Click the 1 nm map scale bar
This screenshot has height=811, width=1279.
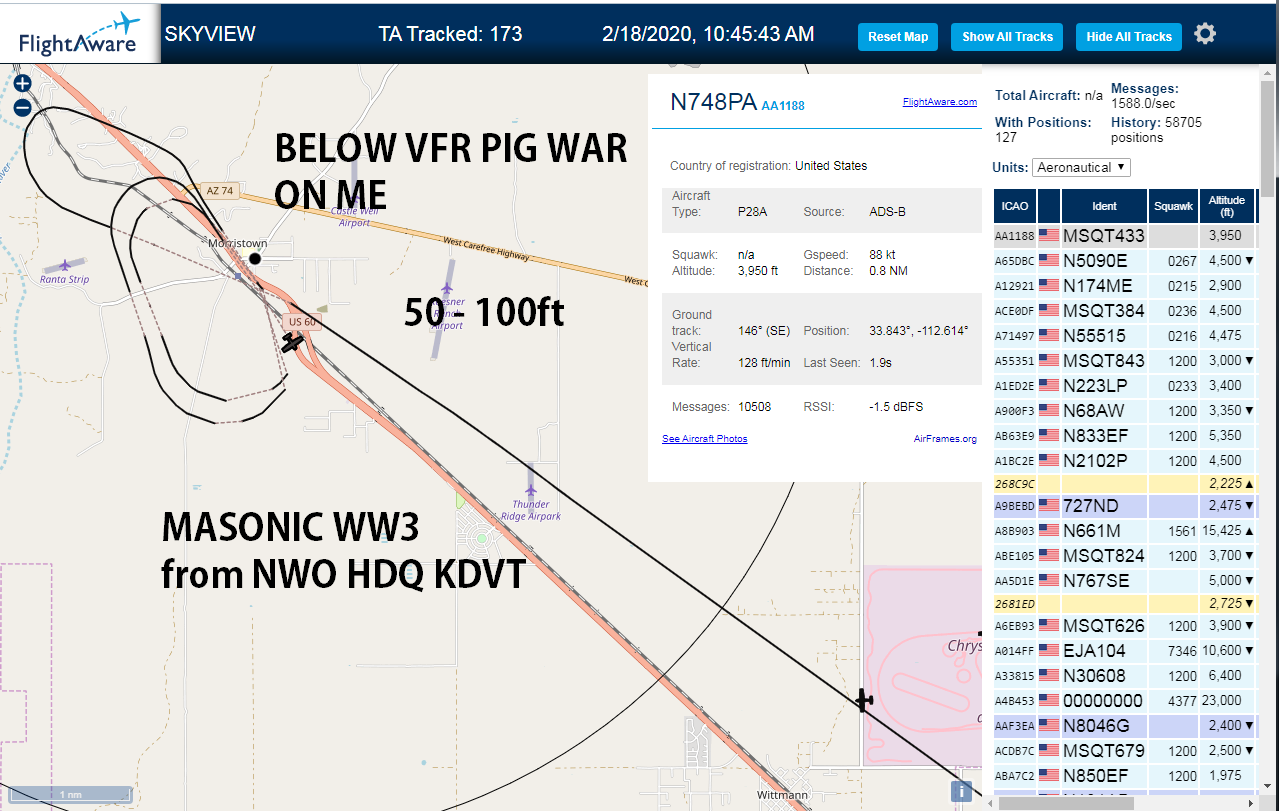pos(70,794)
